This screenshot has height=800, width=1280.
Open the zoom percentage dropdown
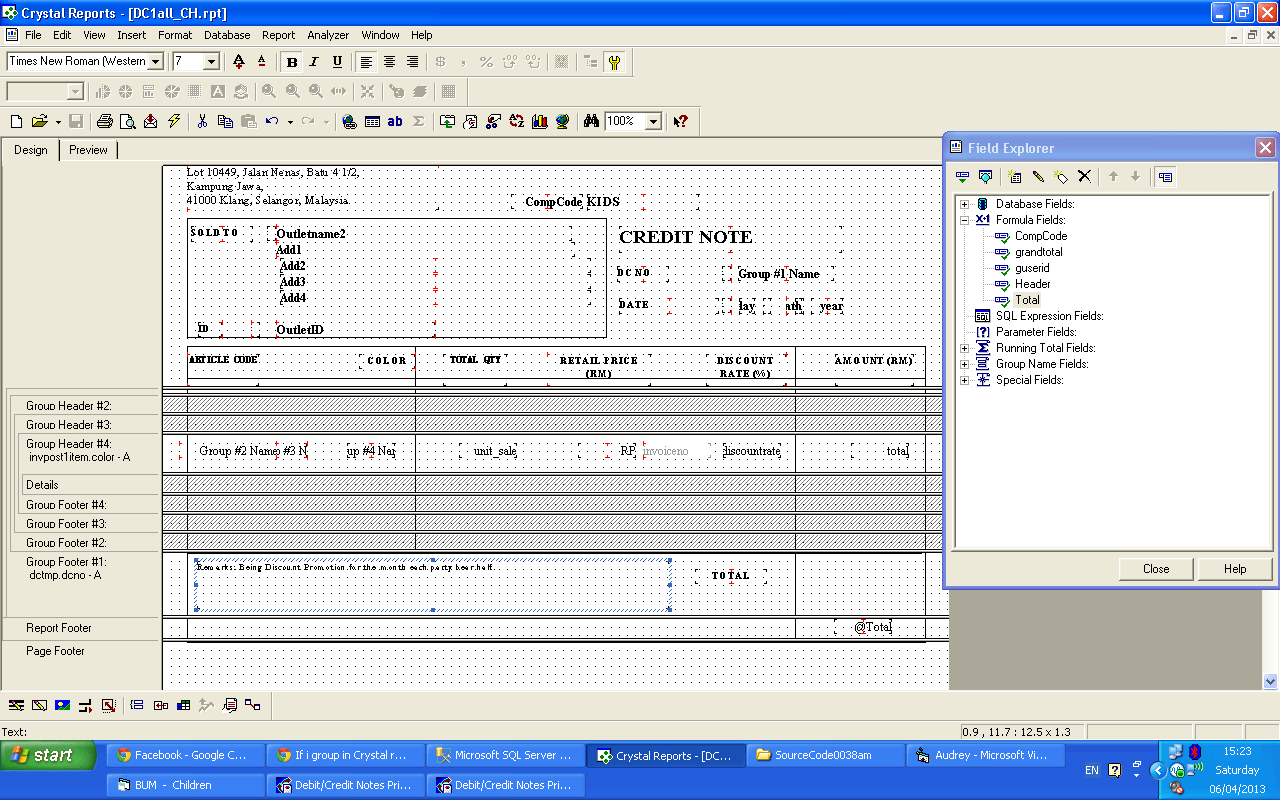pos(653,122)
